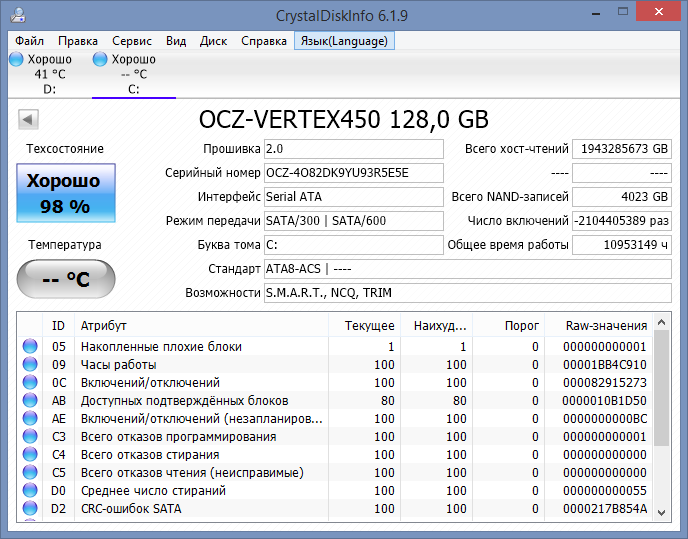
Task: Open the Сервис menu
Action: click(132, 41)
